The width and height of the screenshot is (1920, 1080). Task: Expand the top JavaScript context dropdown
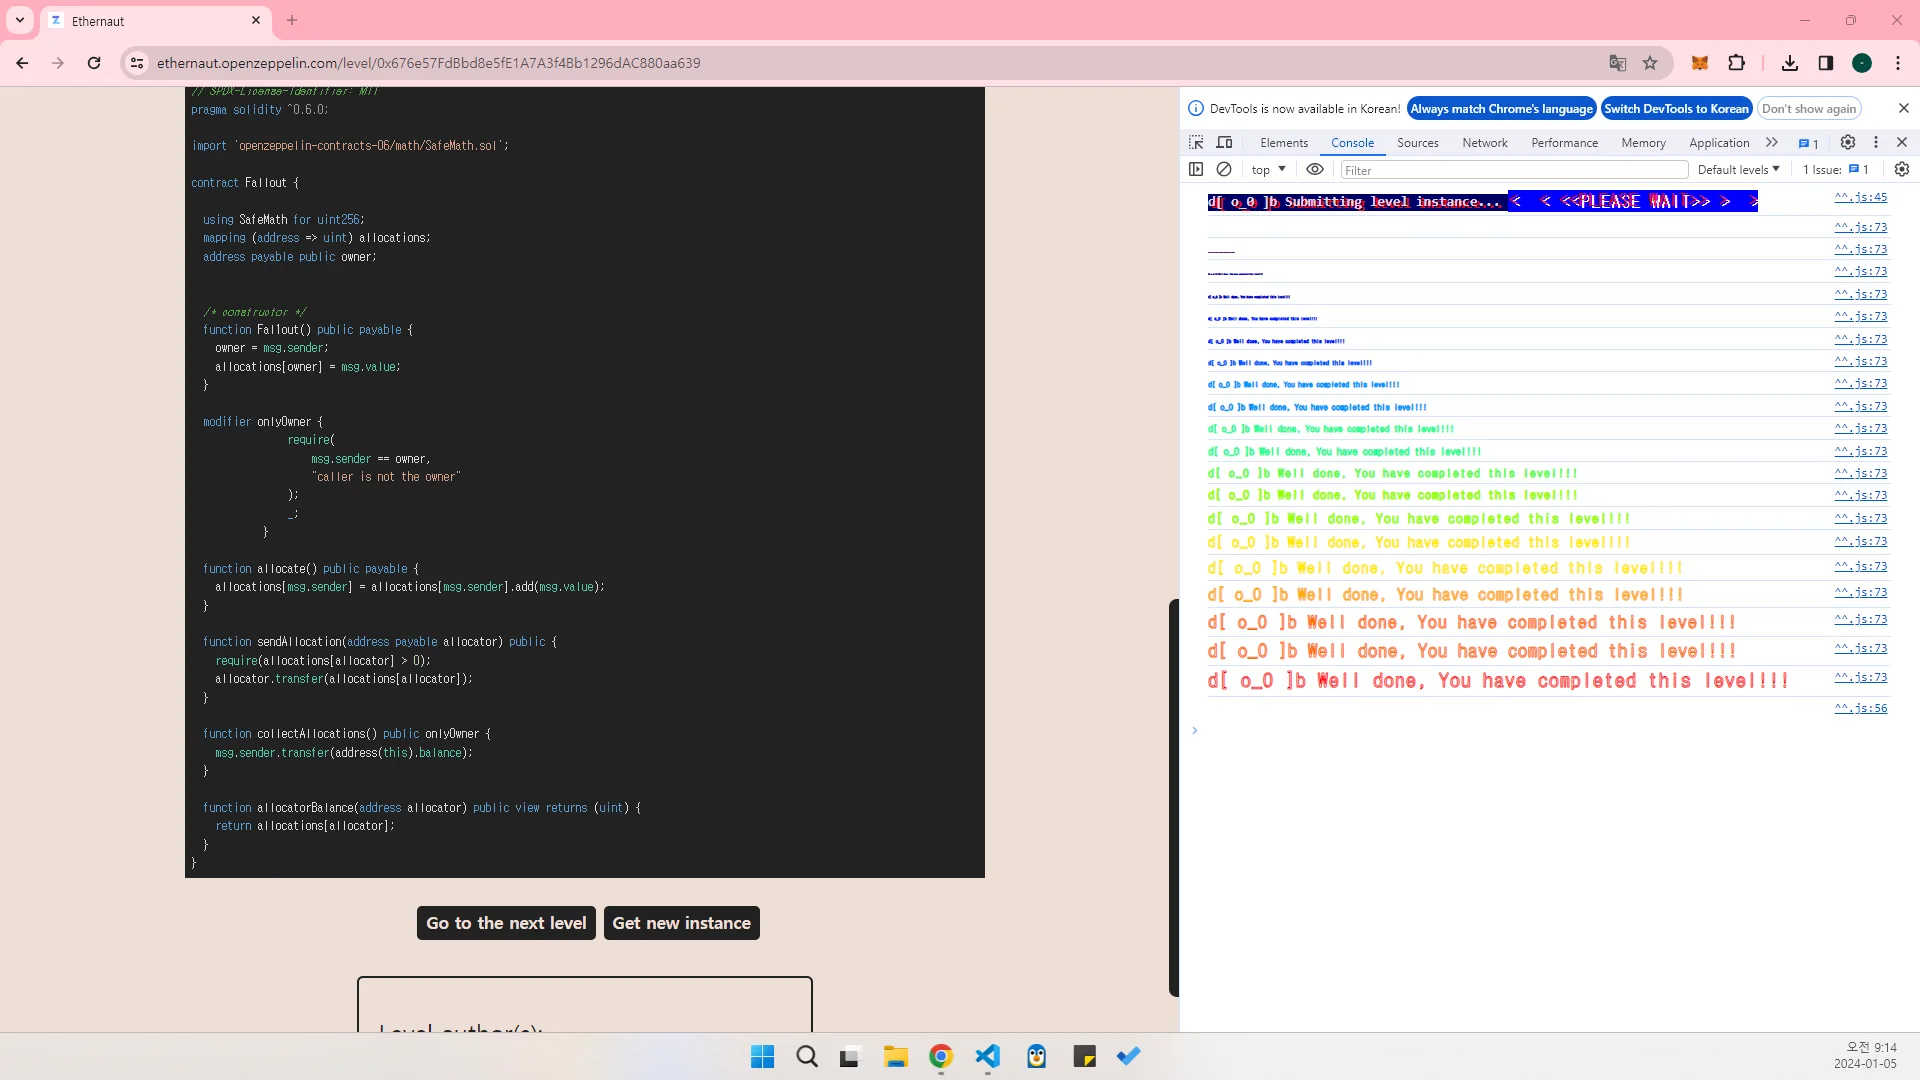pyautogui.click(x=1268, y=169)
